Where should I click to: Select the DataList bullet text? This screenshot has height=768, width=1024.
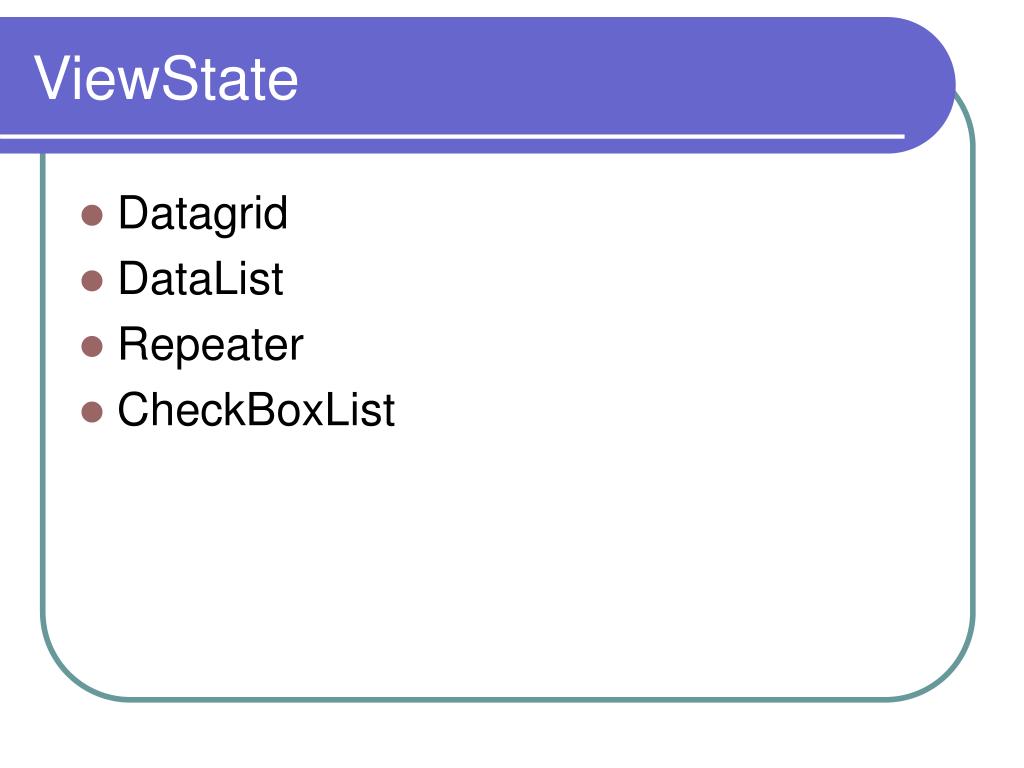(x=200, y=279)
